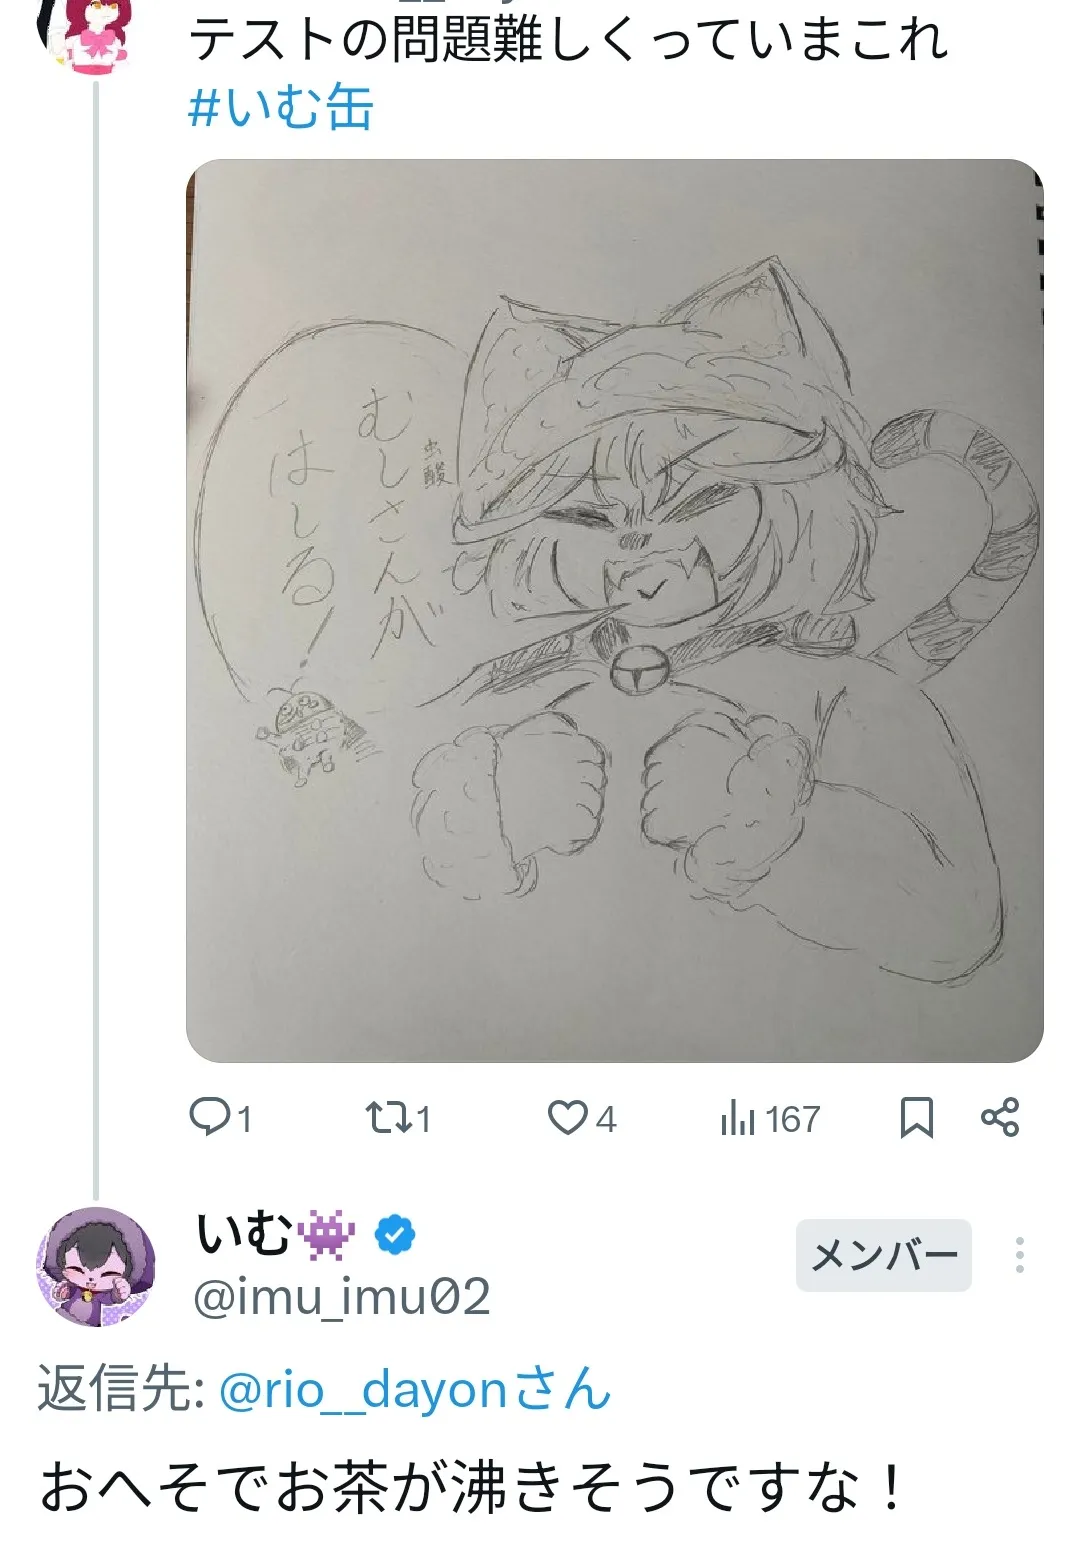Viewport: 1080px width, 1552px height.
Task: Tap the blue verified badge beside いむ
Action: (x=395, y=1236)
